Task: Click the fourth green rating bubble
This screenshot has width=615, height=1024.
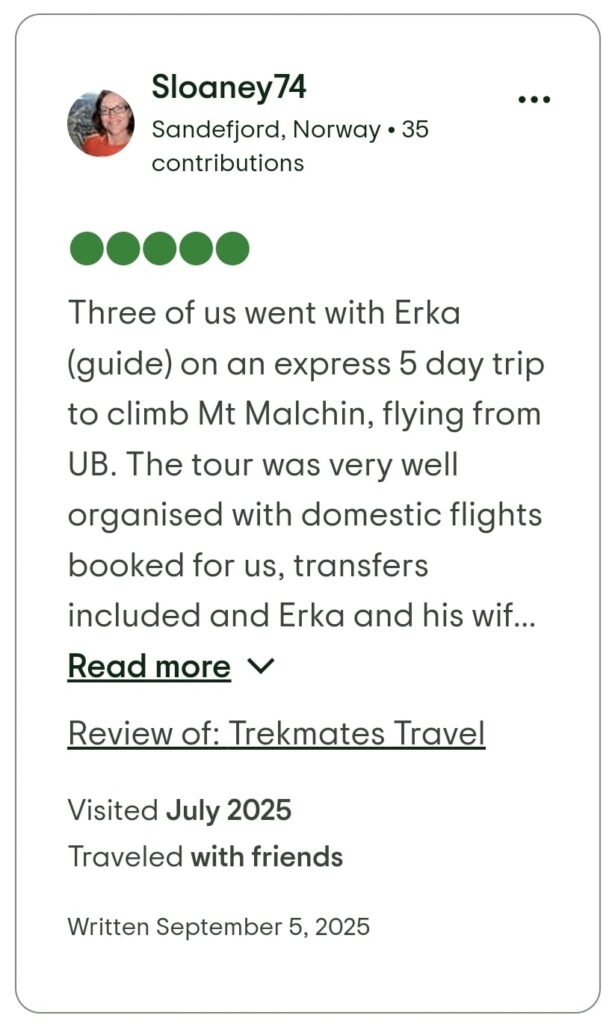Action: click(196, 248)
